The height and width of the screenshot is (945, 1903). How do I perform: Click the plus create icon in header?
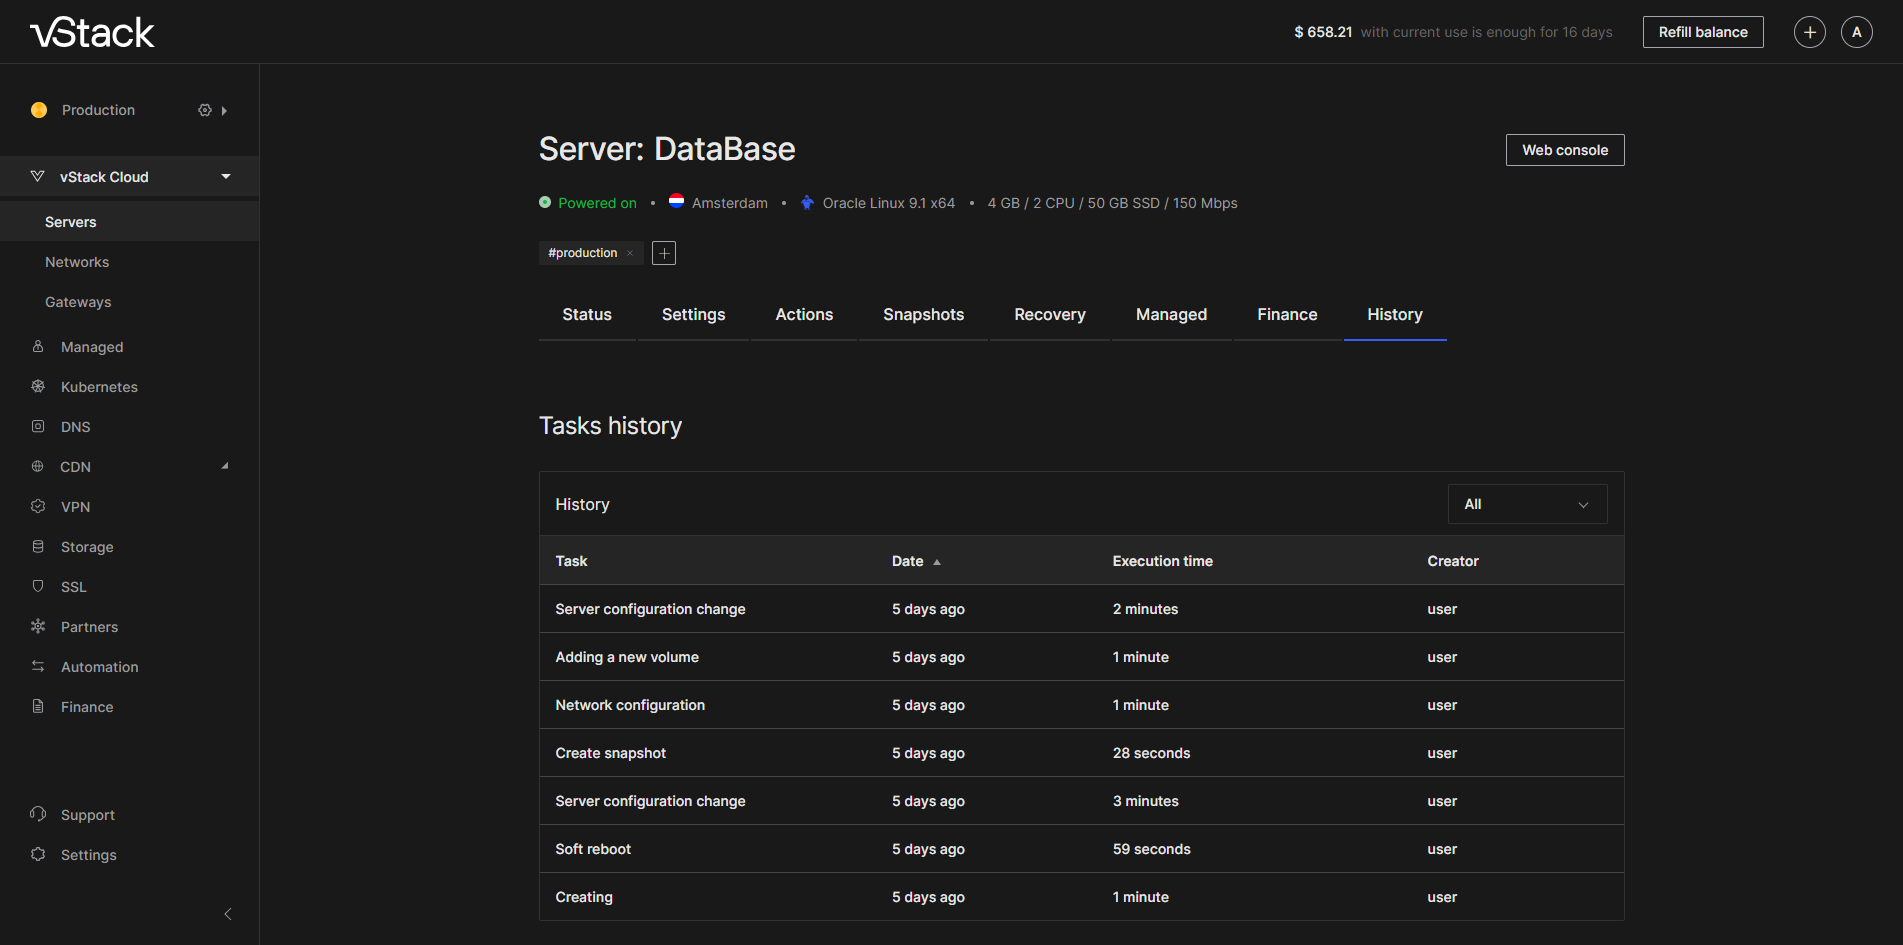1810,32
